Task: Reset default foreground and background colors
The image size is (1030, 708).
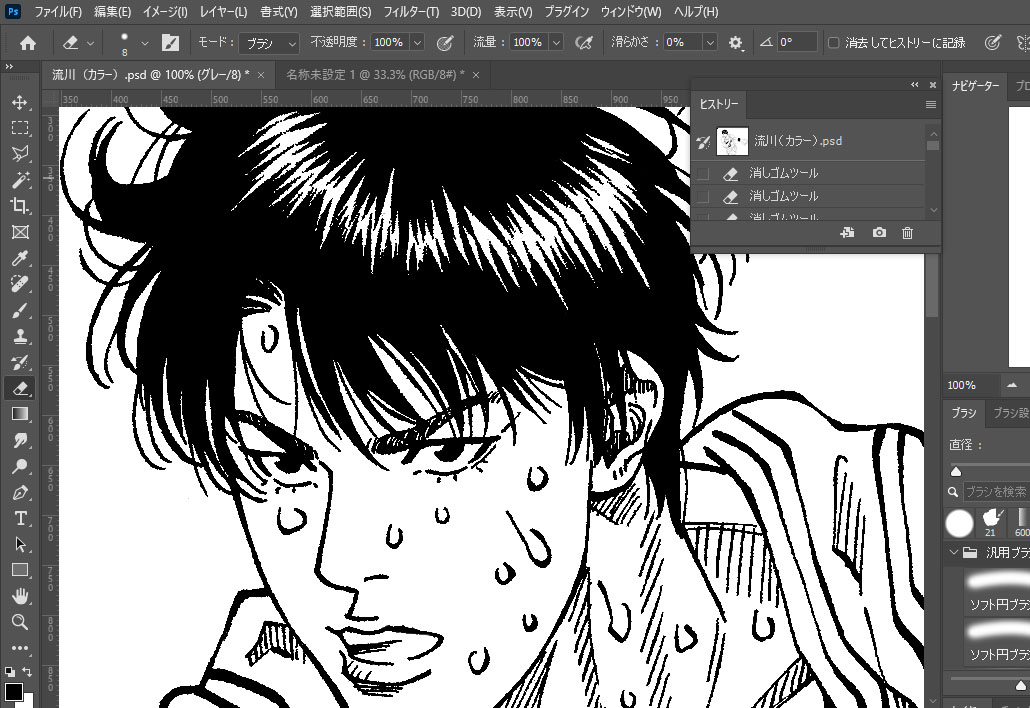Action: [x=9, y=672]
